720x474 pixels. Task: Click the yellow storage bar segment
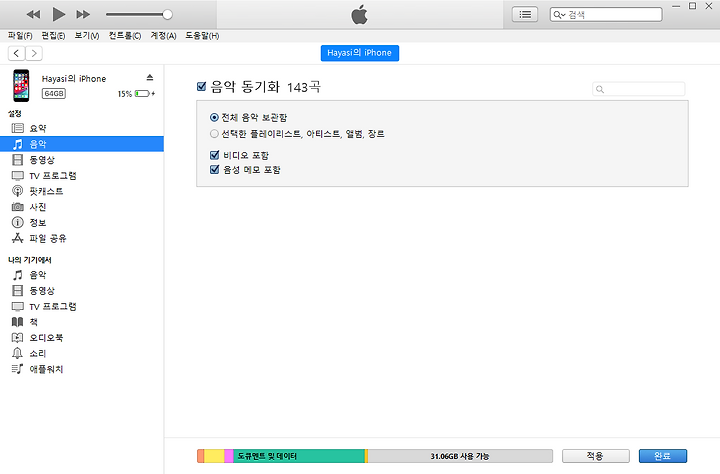(x=214, y=456)
